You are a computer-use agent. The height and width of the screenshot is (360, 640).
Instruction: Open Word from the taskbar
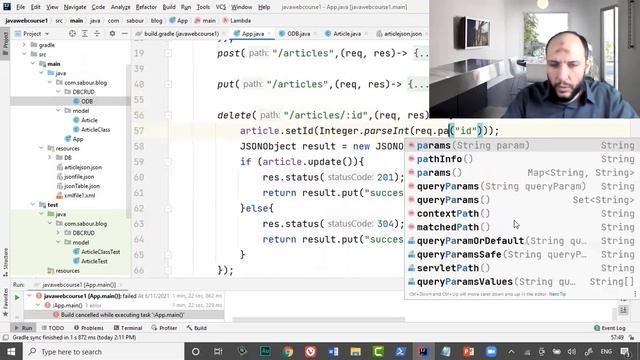(x=333, y=351)
